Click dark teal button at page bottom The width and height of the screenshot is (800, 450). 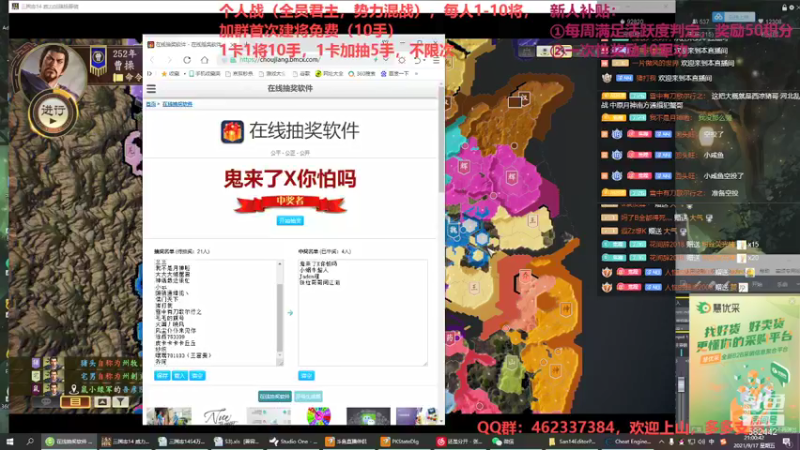click(274, 396)
